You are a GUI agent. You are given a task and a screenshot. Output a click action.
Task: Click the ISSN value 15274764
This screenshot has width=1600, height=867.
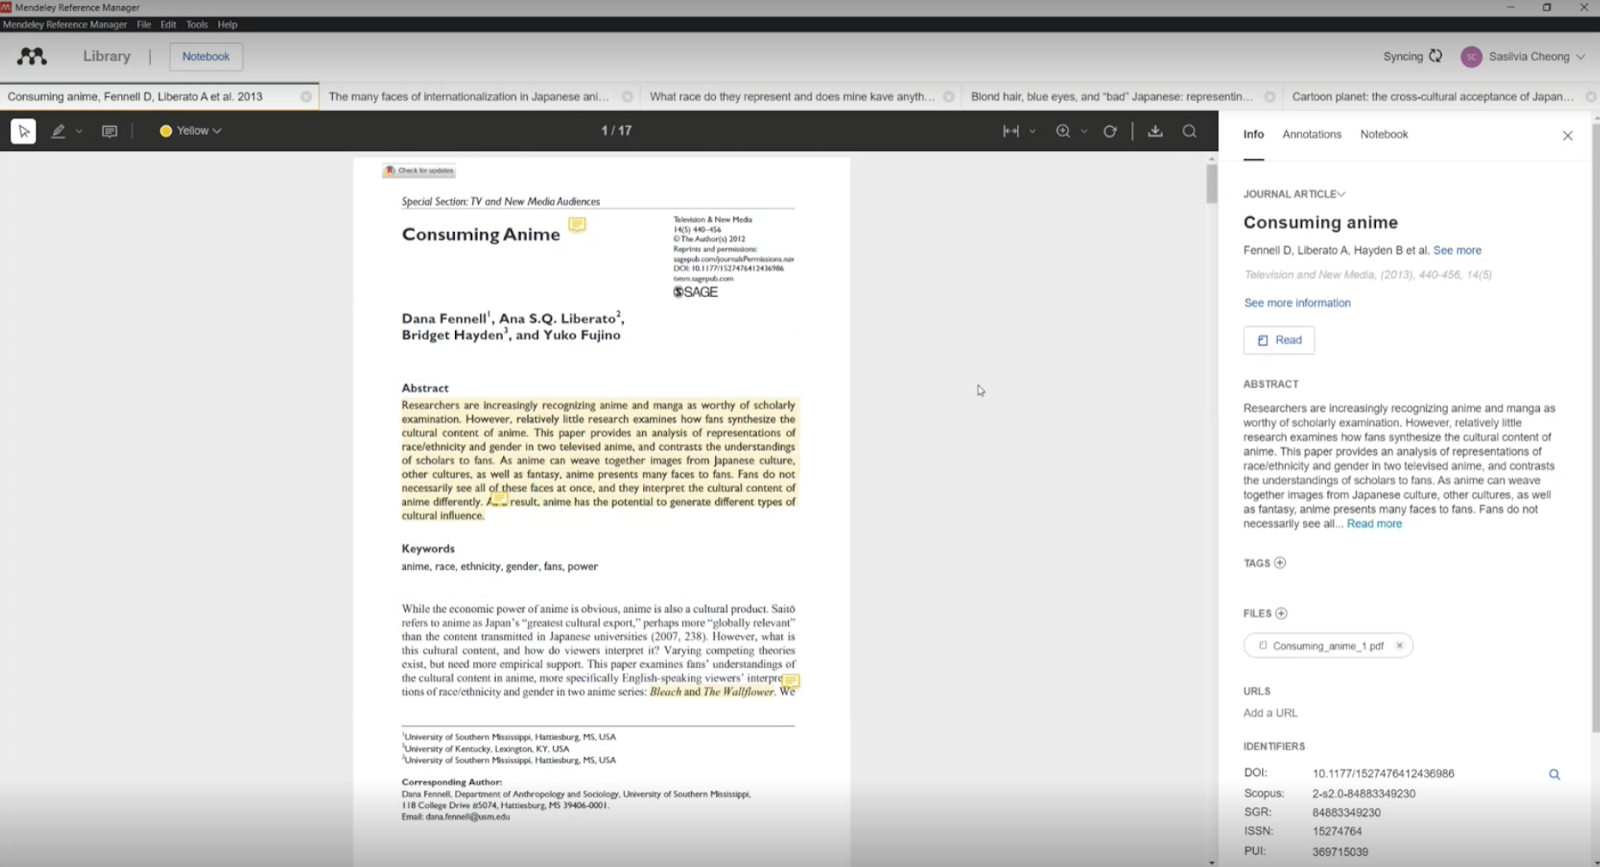[1337, 831]
